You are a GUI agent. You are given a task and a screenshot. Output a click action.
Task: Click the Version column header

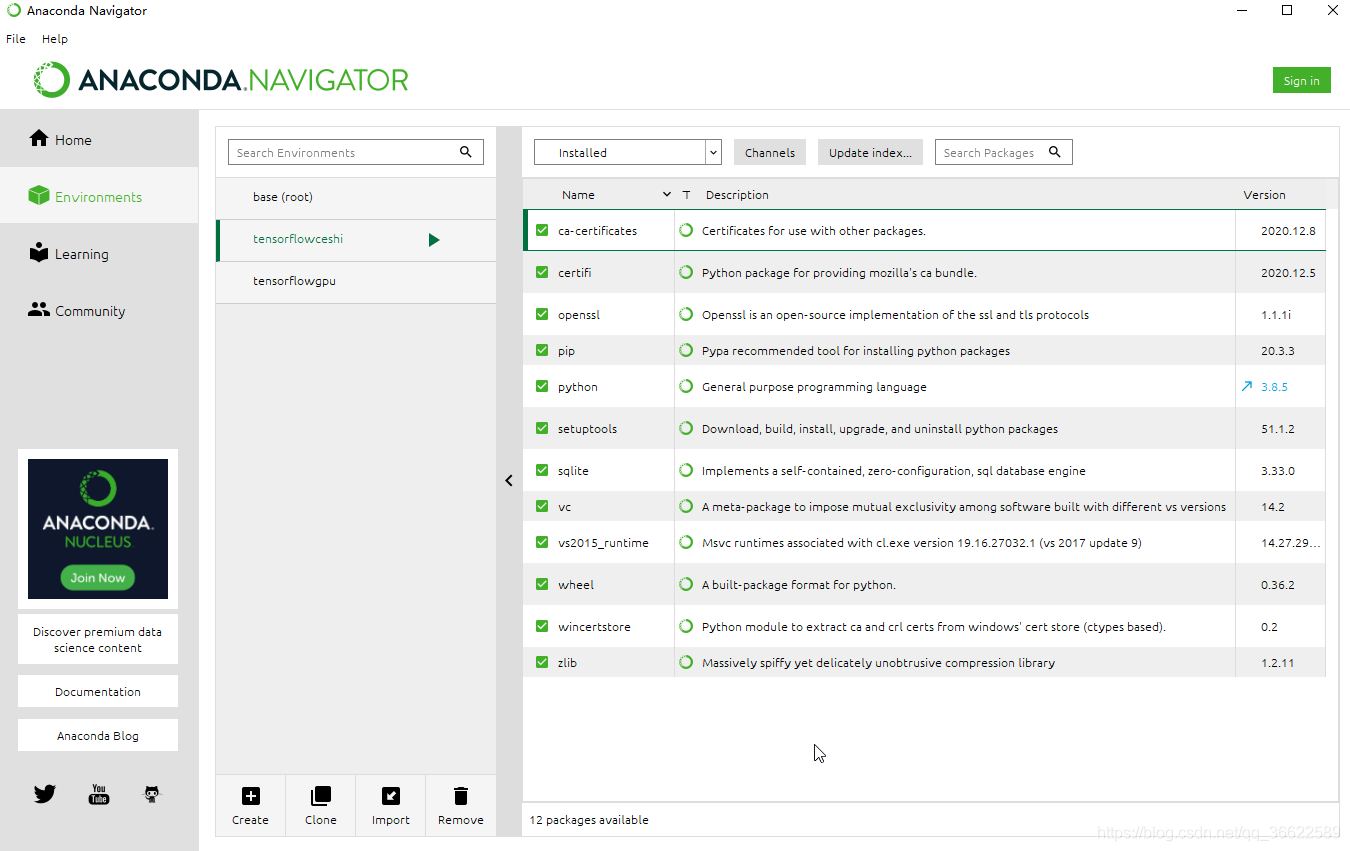pyautogui.click(x=1264, y=195)
